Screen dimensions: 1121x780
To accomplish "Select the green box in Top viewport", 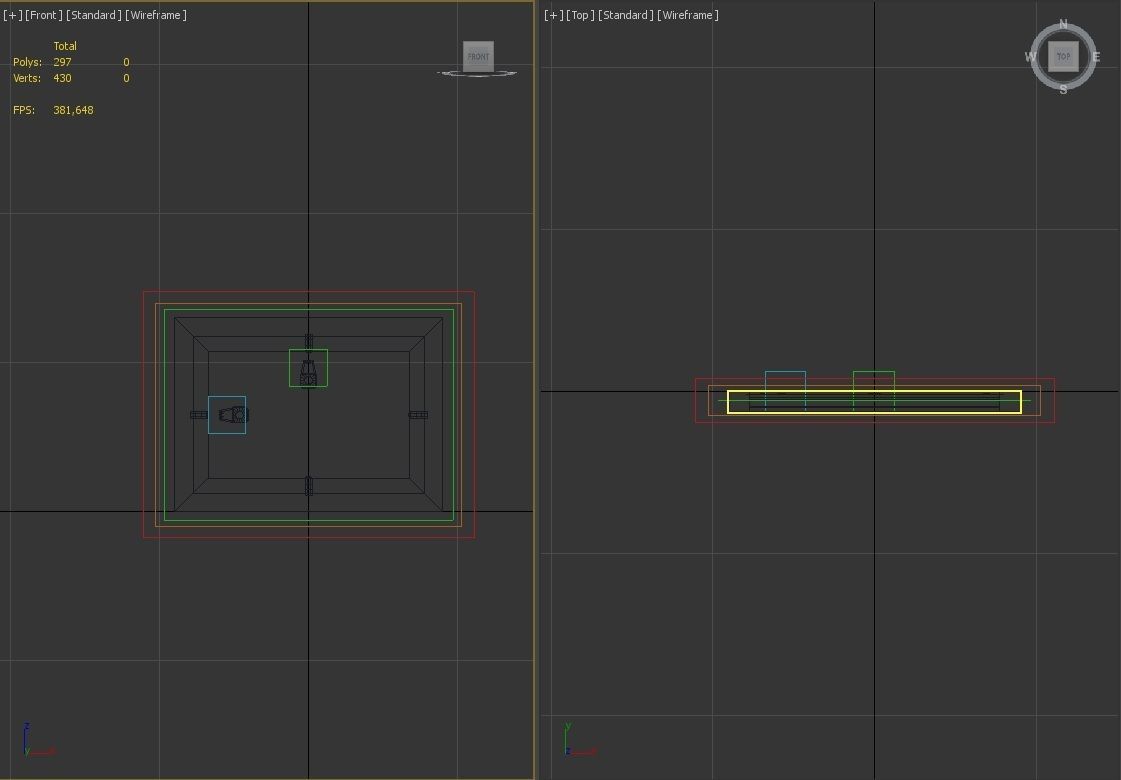I will (x=874, y=390).
